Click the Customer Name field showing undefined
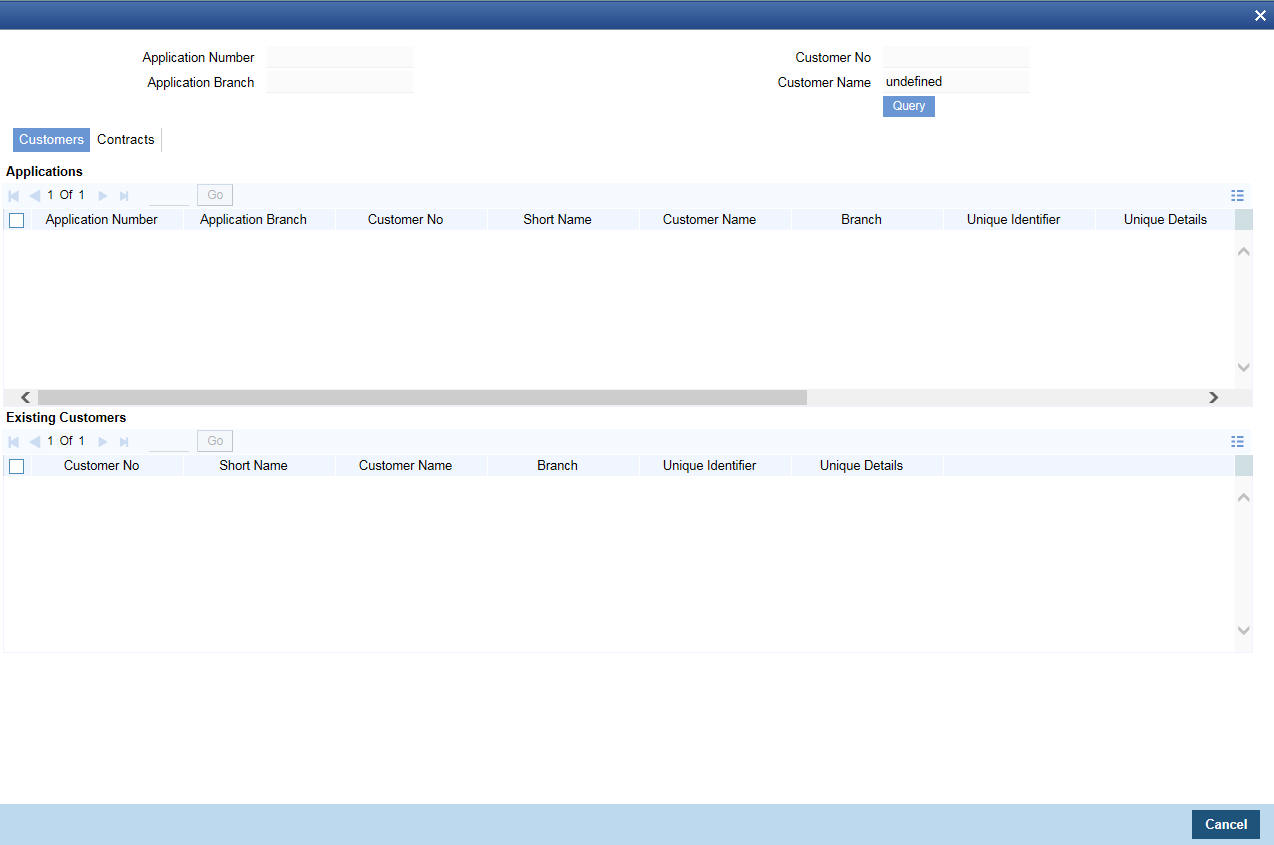The image size is (1274, 845). tap(956, 82)
